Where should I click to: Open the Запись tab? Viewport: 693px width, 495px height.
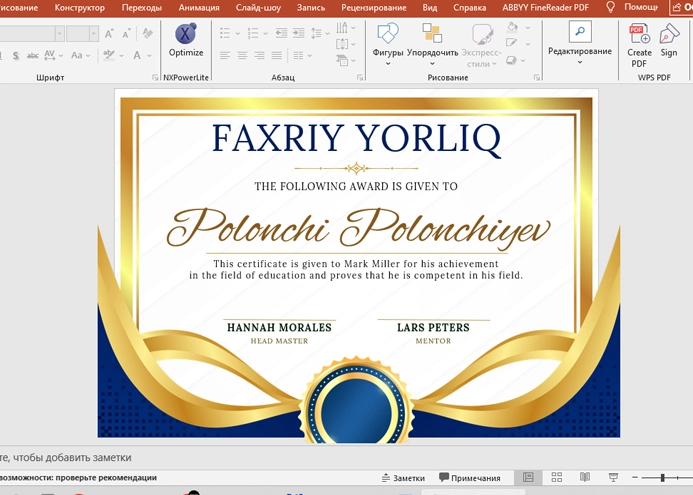(311, 8)
